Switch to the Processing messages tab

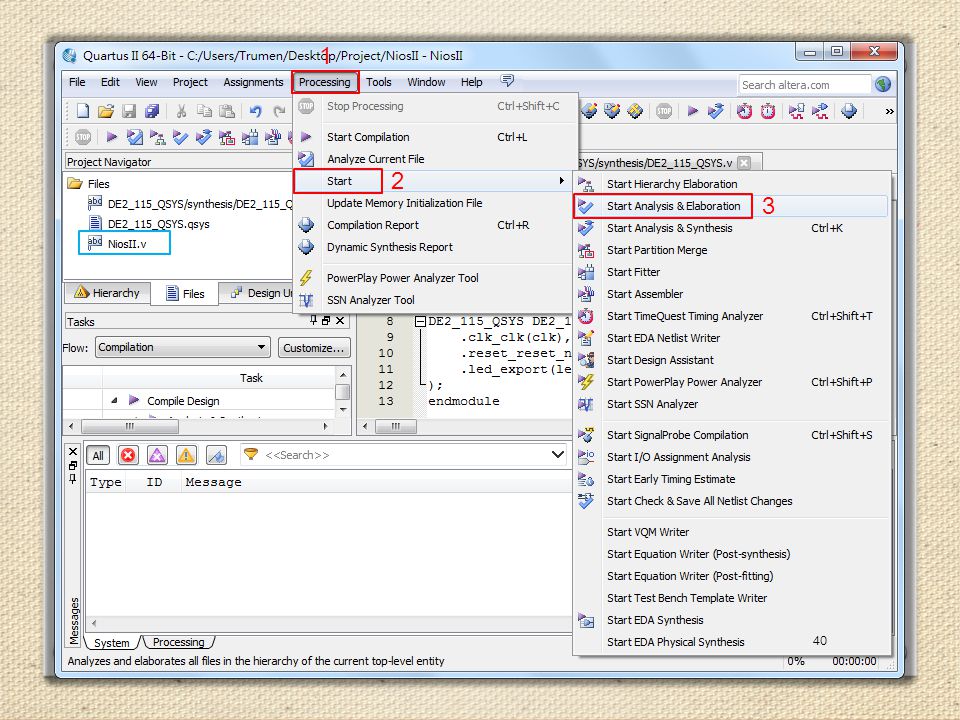[x=178, y=642]
